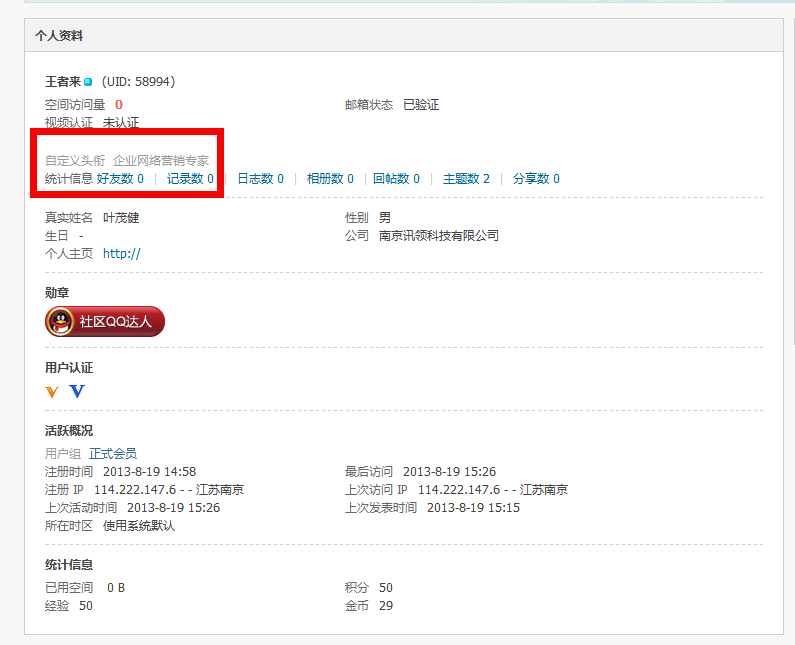
Task: Click the 所在时区 value 使用系统默认
Action: tap(139, 526)
